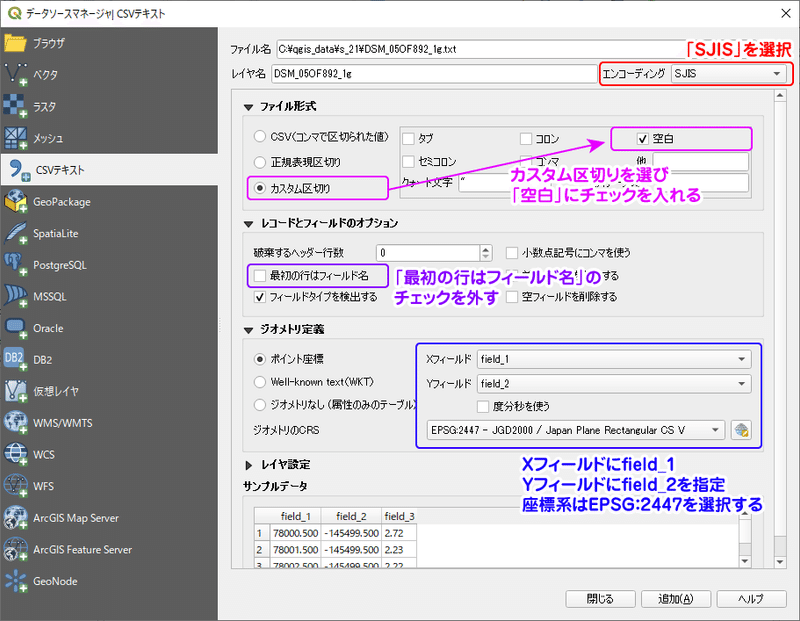The width and height of the screenshot is (800, 621).
Task: Enable 空フィールドを削除する checkbox
Action: (512, 297)
